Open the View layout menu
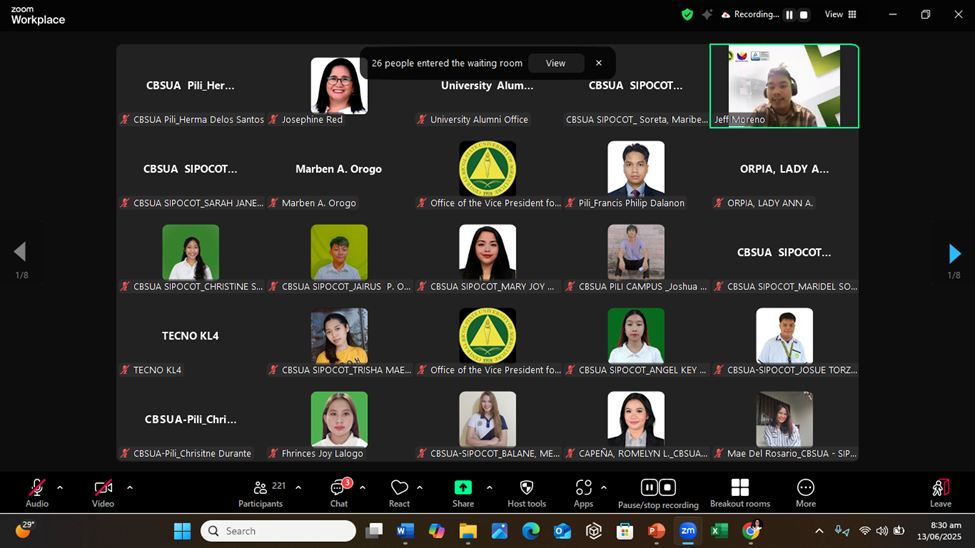 pyautogui.click(x=840, y=15)
